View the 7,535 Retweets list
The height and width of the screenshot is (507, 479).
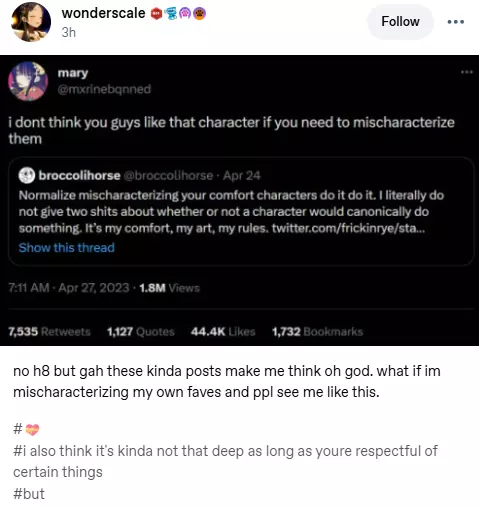pos(49,332)
